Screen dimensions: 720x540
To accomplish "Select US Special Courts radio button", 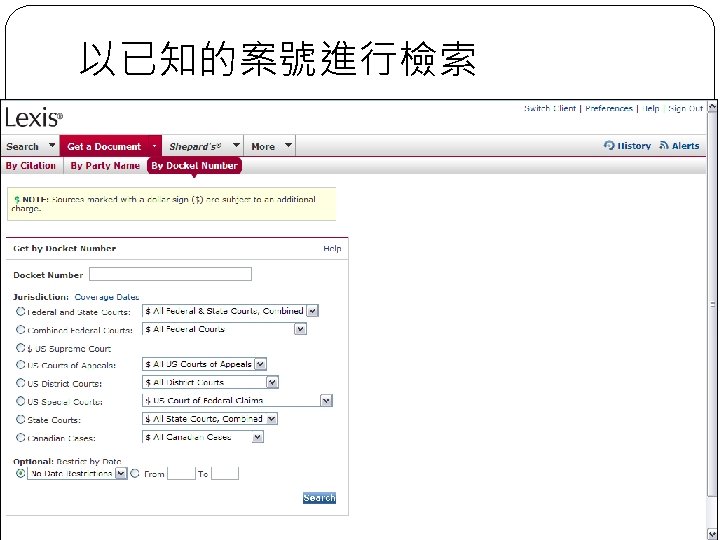I will (x=20, y=401).
